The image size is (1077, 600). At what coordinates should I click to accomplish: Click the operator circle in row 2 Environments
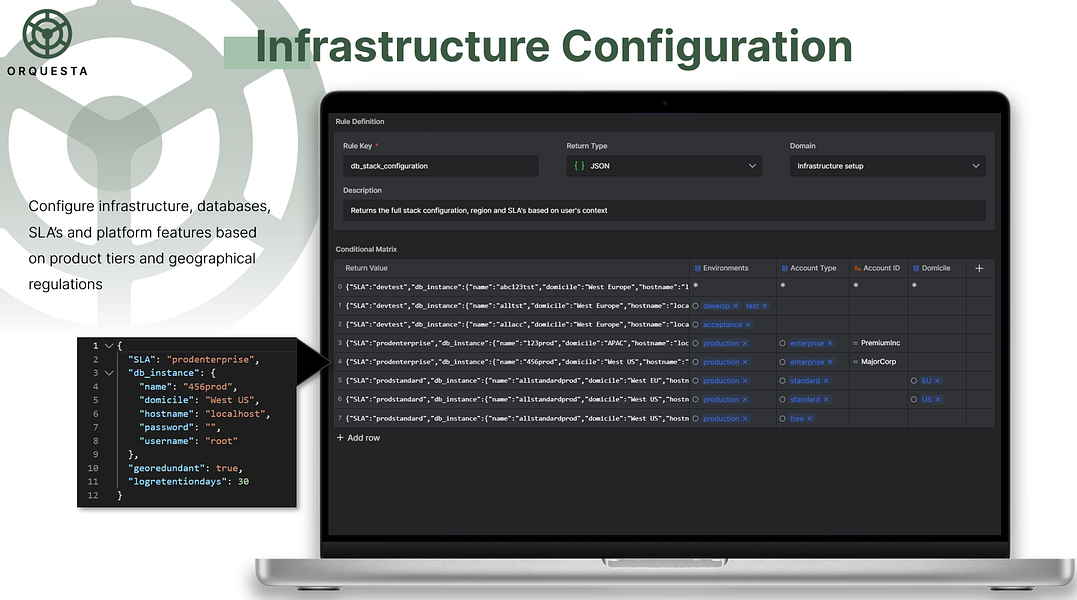(x=695, y=325)
